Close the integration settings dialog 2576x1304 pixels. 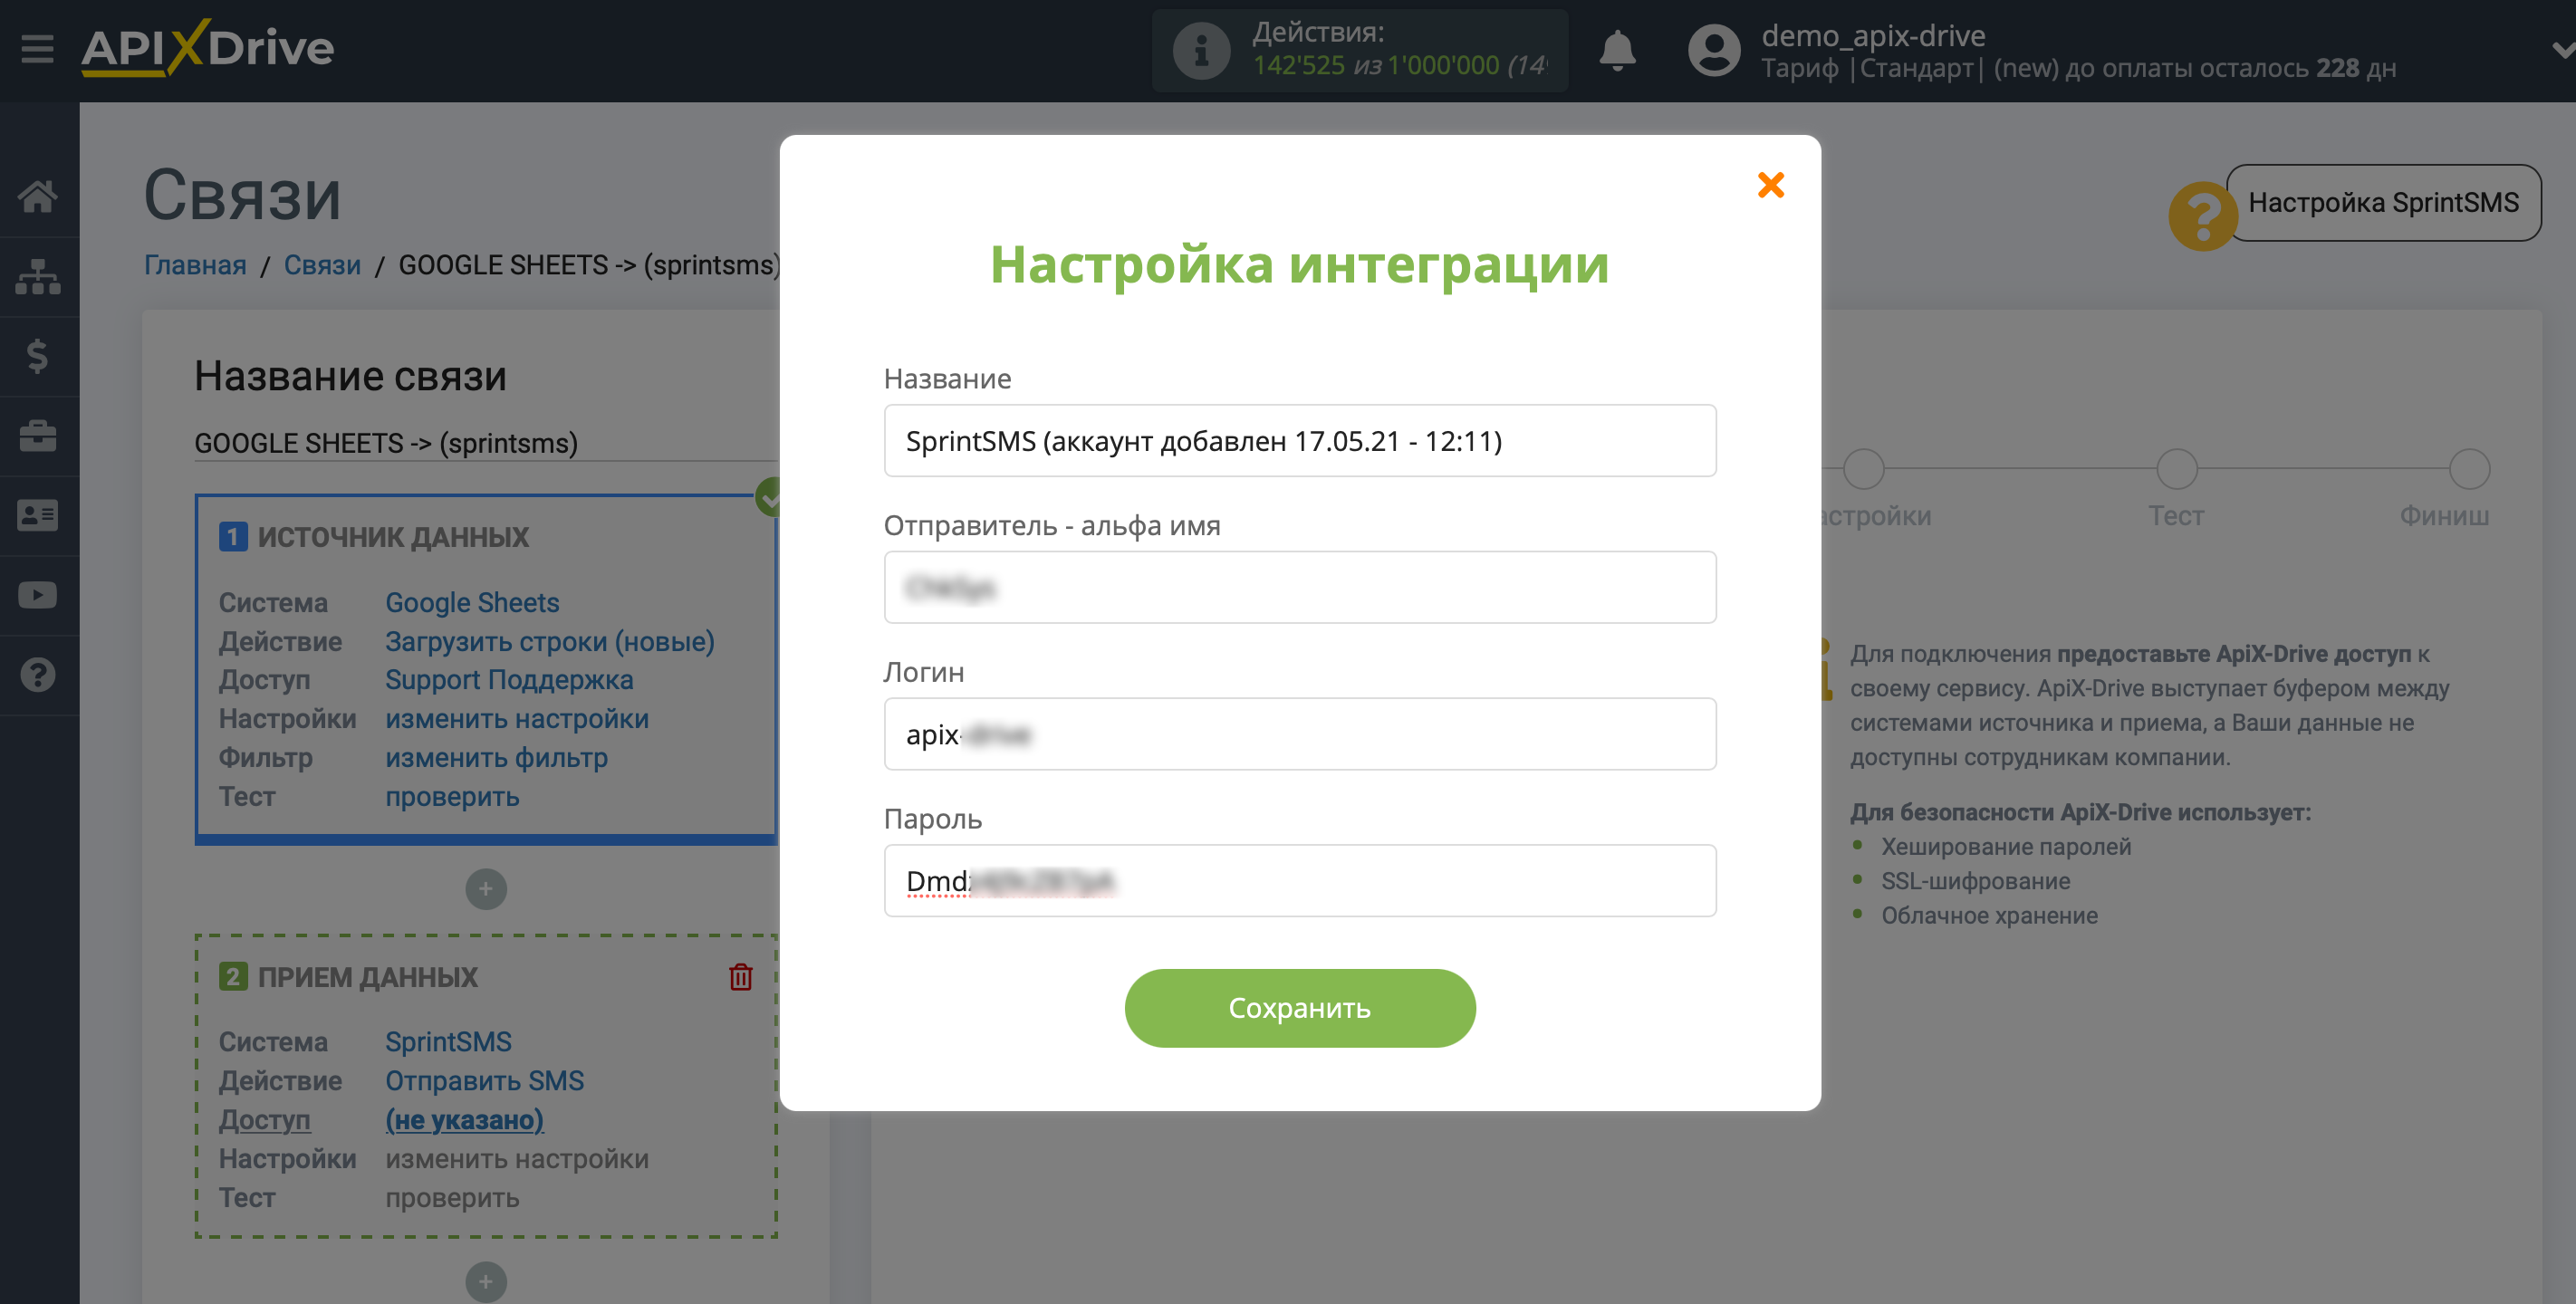pyautogui.click(x=1770, y=185)
